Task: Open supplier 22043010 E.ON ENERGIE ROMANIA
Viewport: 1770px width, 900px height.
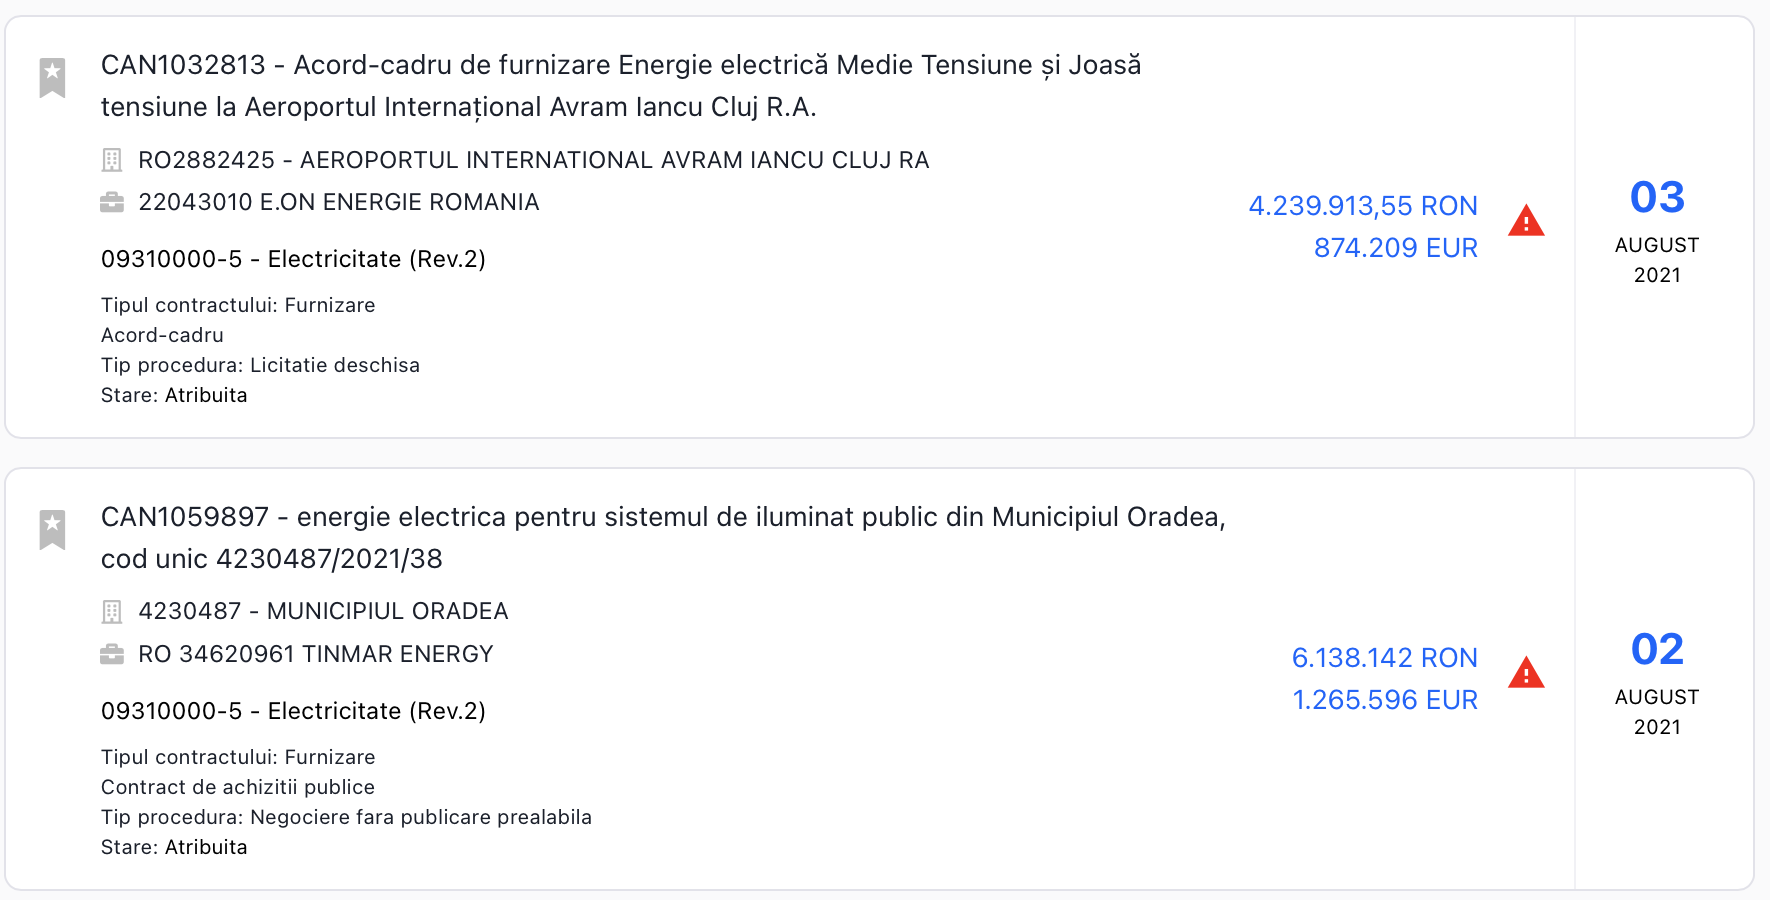Action: [338, 202]
